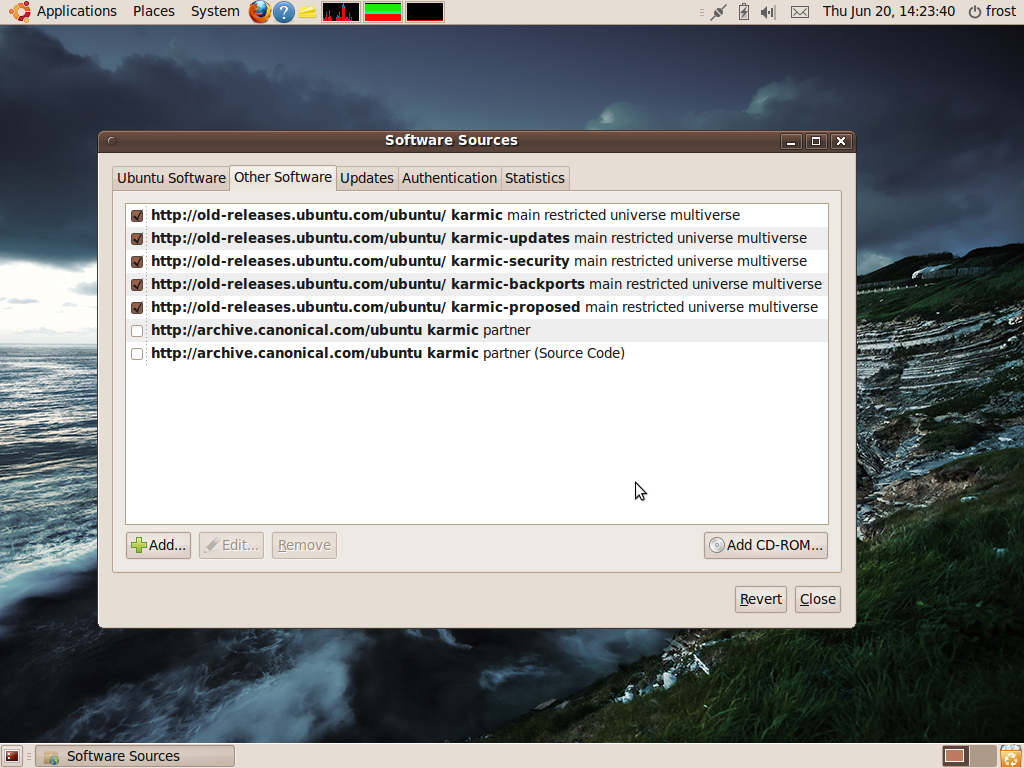Open the Help icon in the top panel

[x=283, y=12]
